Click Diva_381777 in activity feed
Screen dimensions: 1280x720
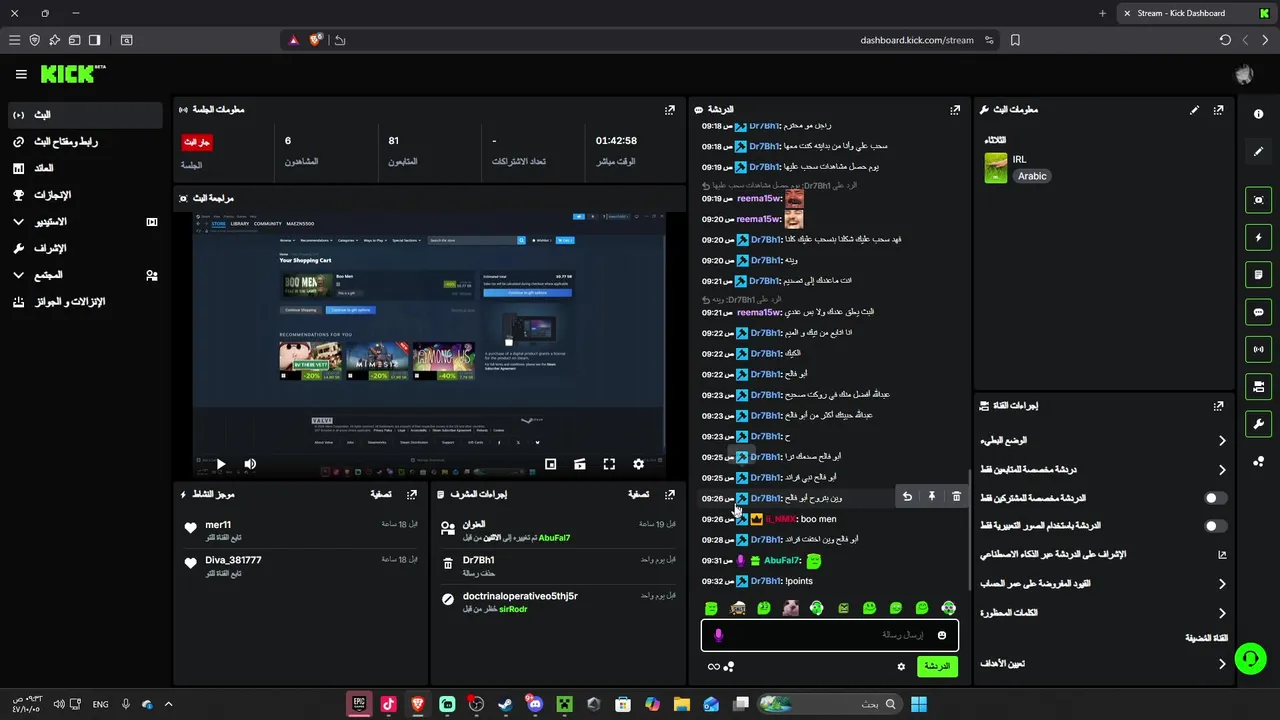click(x=233, y=560)
